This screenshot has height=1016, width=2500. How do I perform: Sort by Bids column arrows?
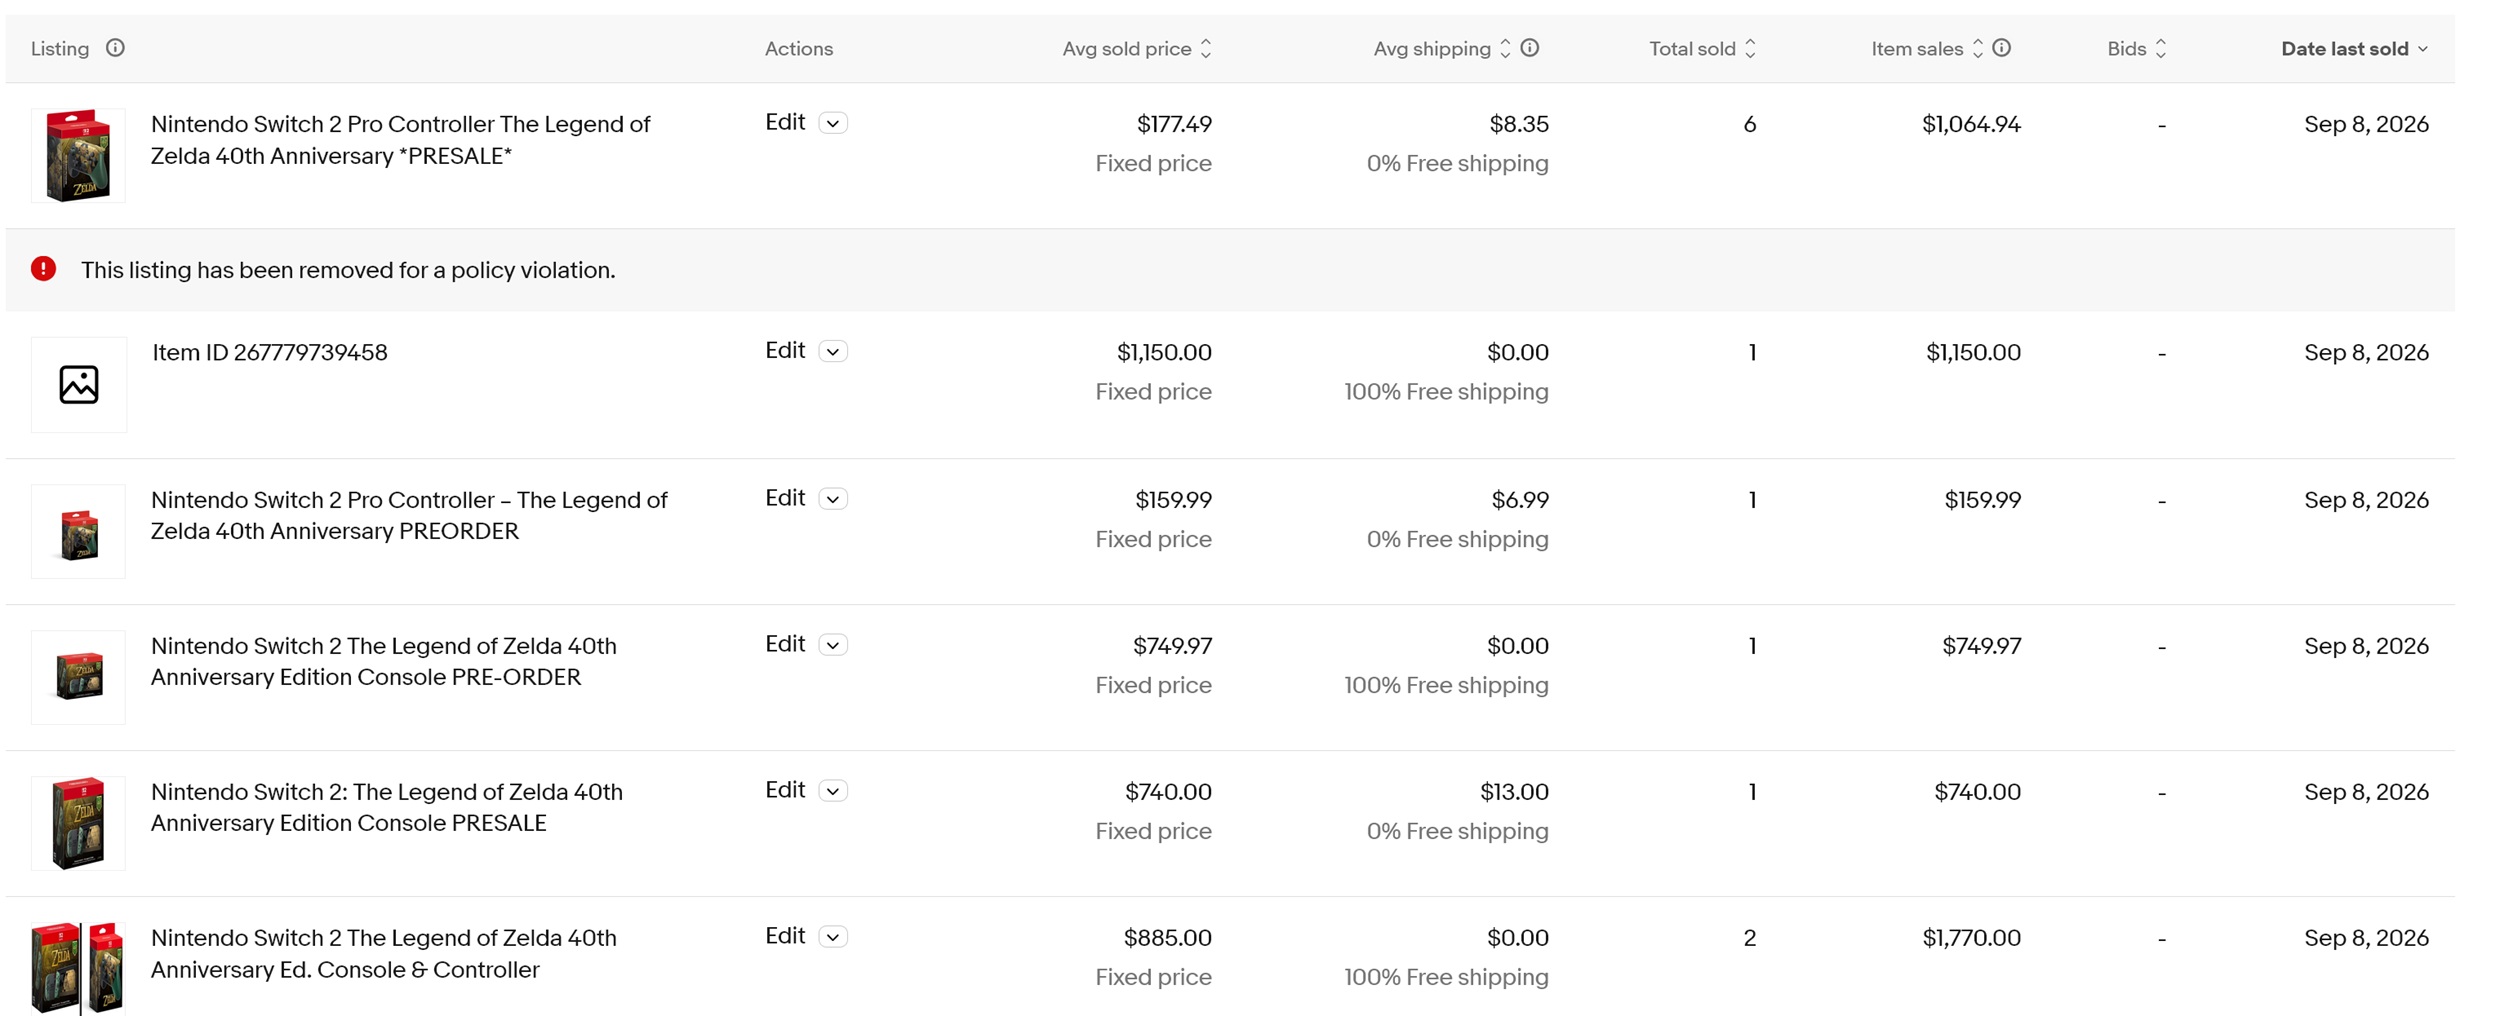click(2161, 48)
